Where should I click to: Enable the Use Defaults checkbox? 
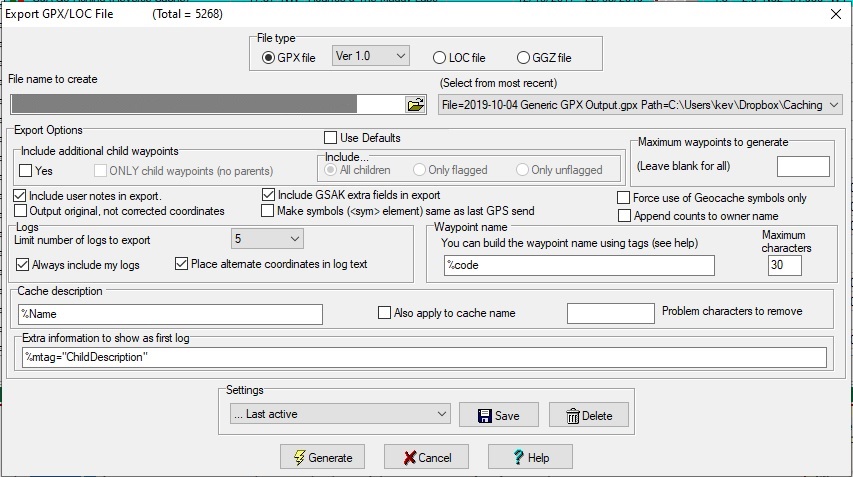[x=331, y=138]
